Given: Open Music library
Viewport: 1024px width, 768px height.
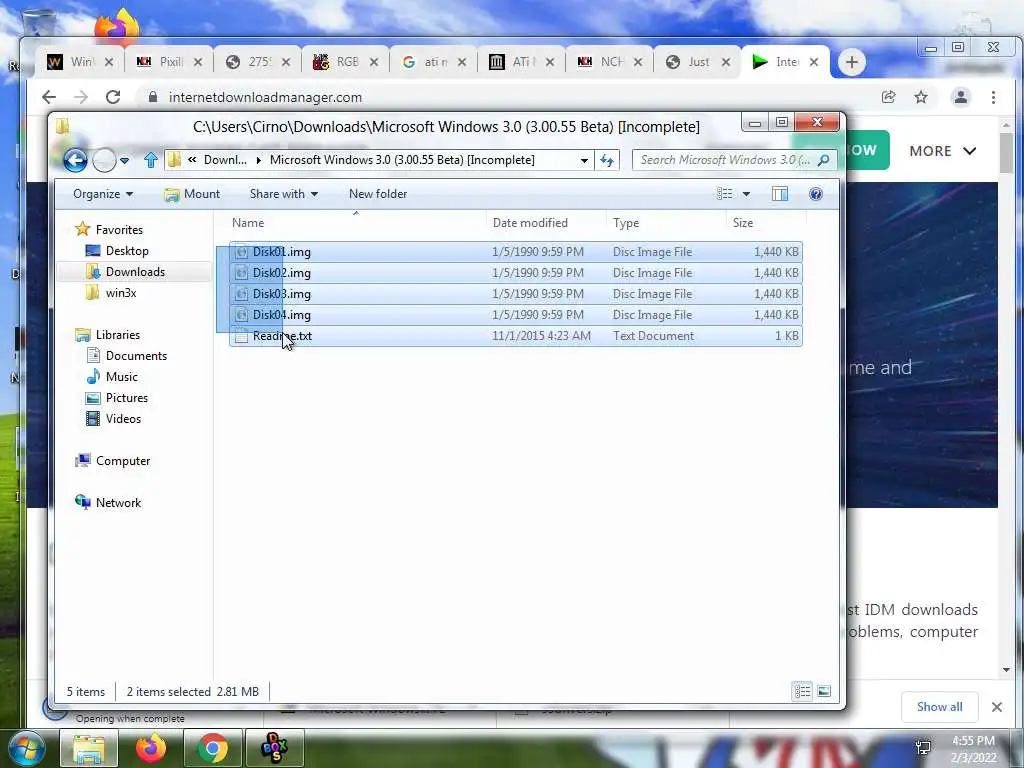Looking at the screenshot, I should pyautogui.click(x=121, y=377).
